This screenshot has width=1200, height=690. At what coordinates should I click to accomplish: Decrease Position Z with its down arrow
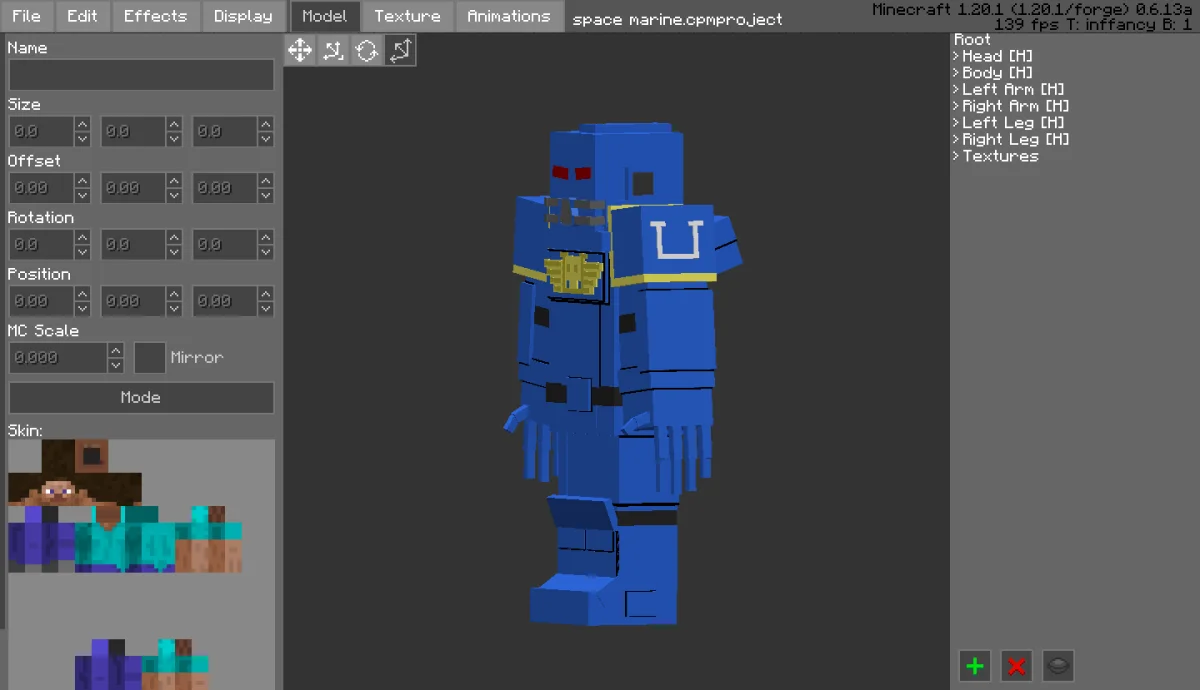266,309
